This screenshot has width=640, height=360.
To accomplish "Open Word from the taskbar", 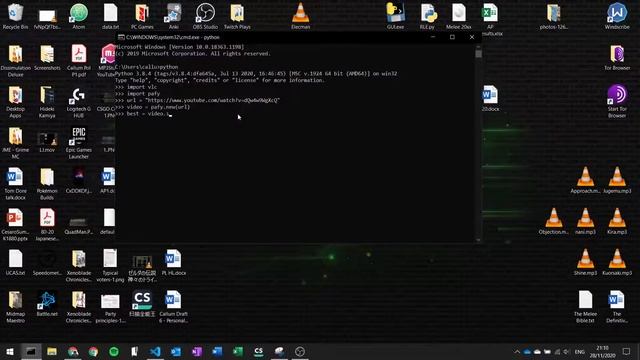I will coord(217,351).
